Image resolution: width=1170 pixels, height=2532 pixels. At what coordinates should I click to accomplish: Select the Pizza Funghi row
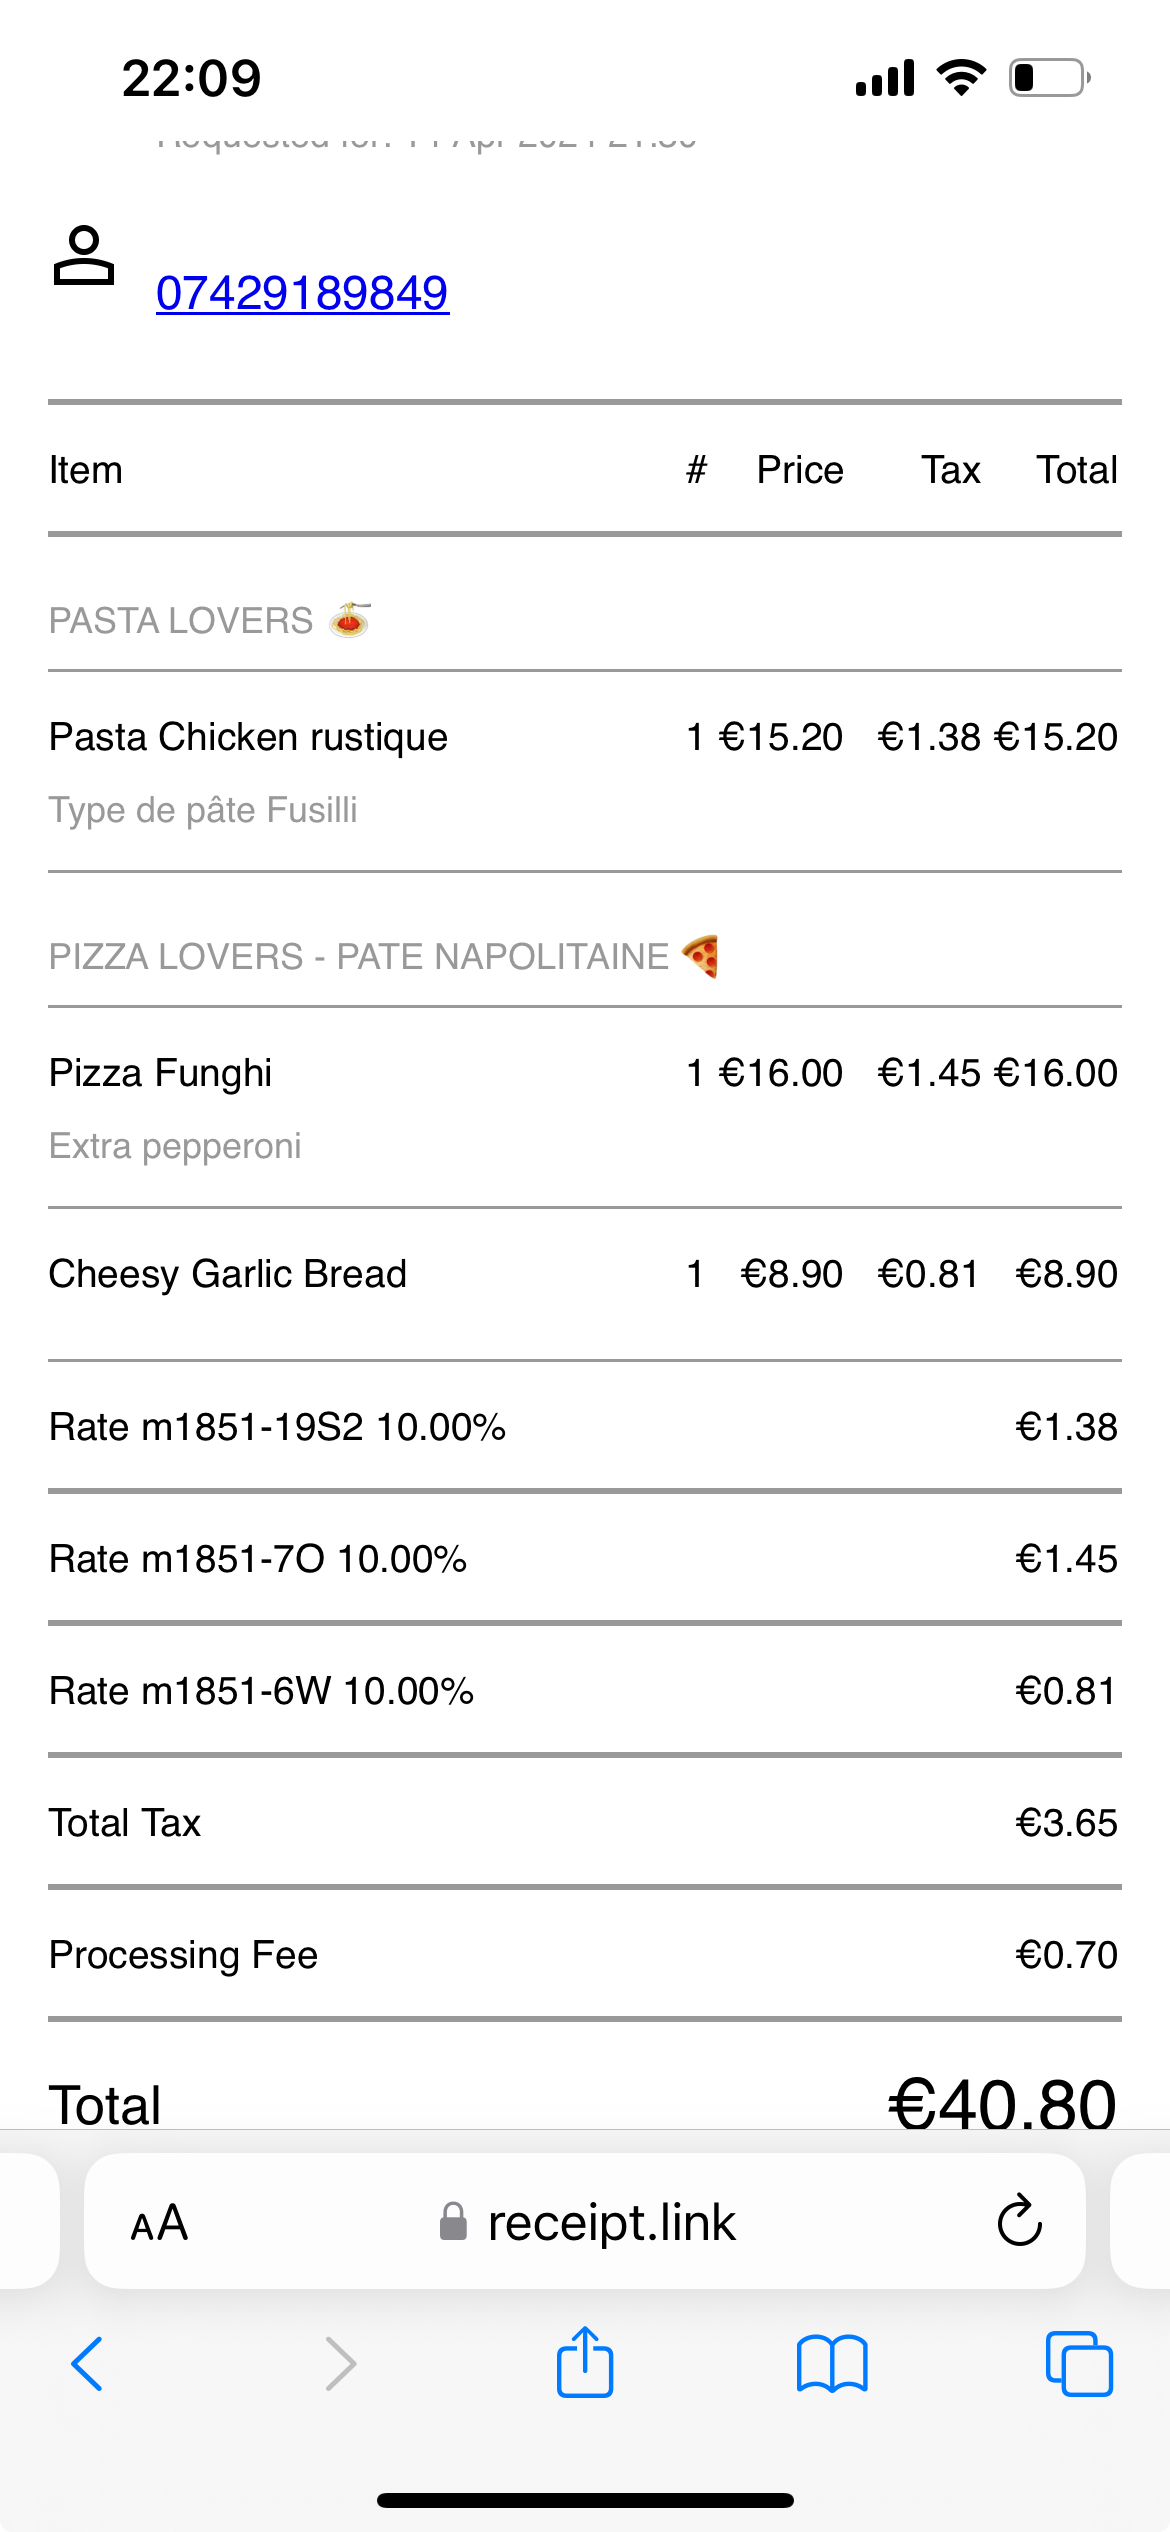tap(584, 1108)
